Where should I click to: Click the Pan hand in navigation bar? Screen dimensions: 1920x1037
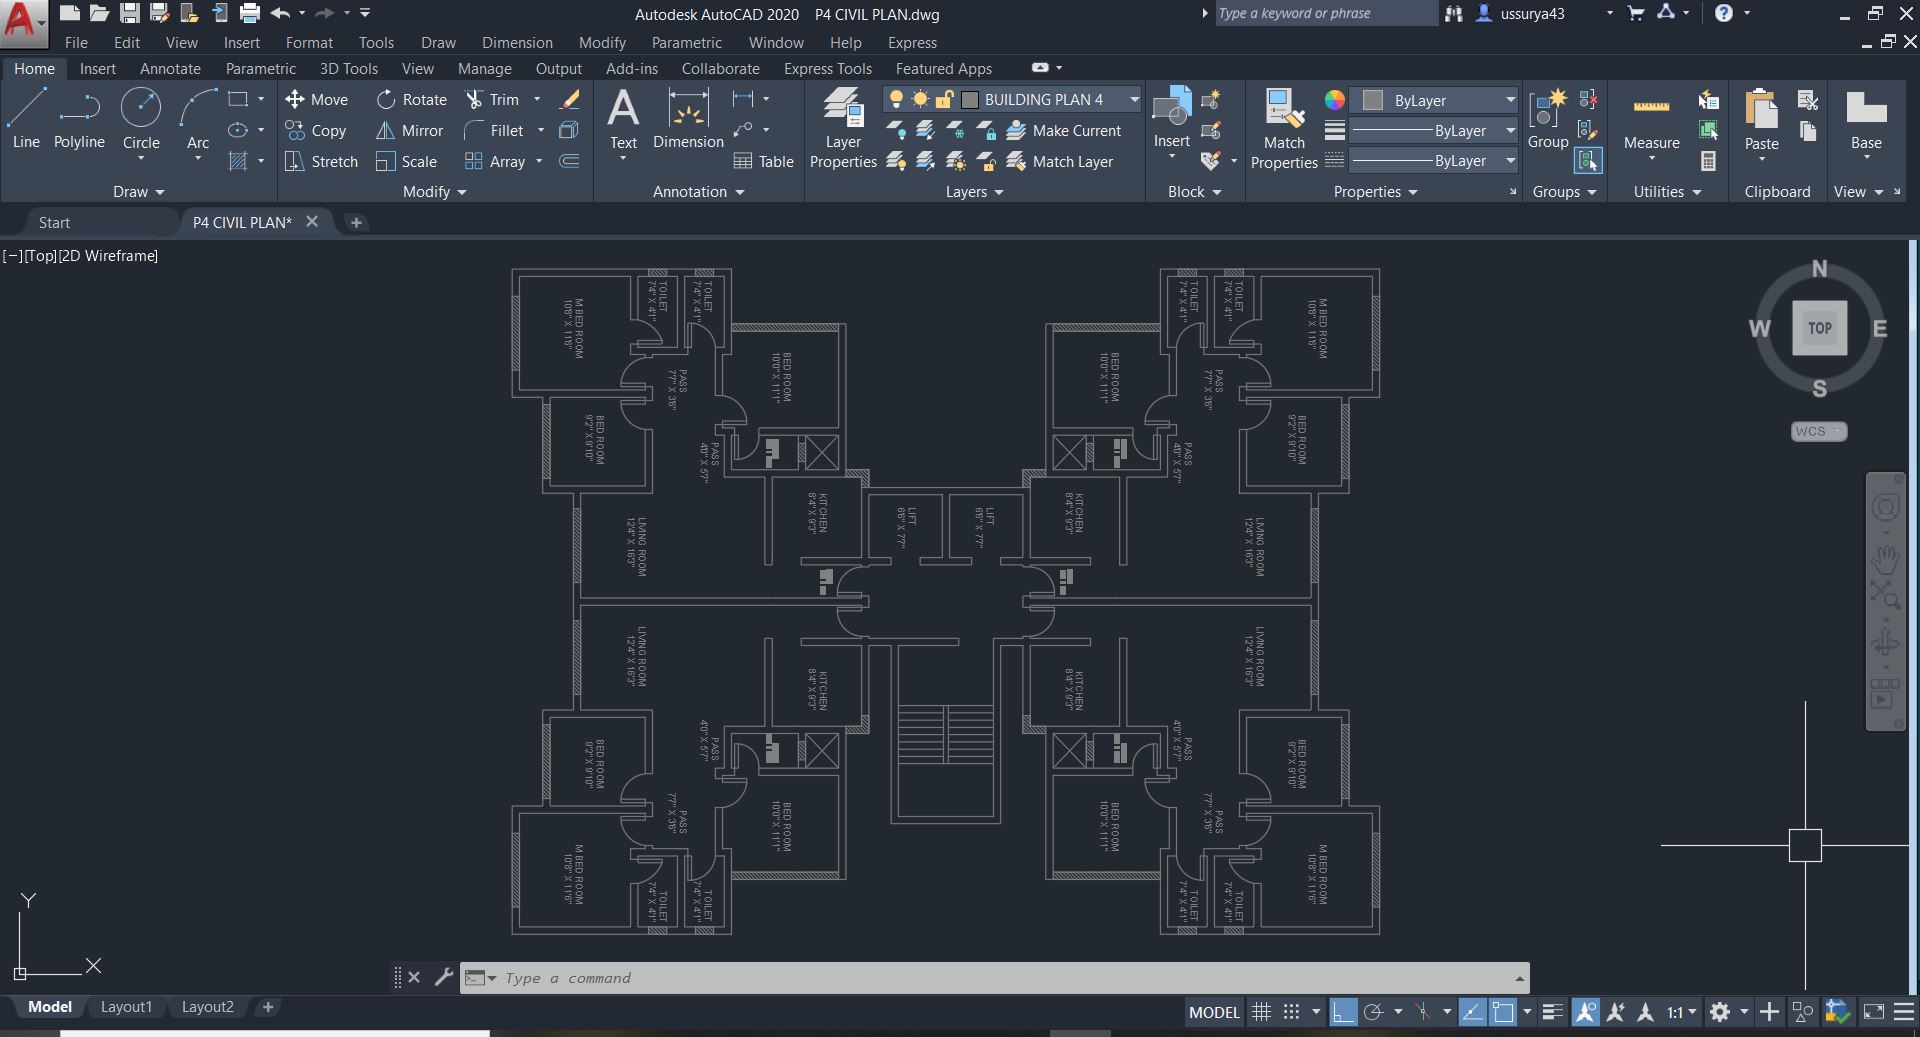[1885, 558]
